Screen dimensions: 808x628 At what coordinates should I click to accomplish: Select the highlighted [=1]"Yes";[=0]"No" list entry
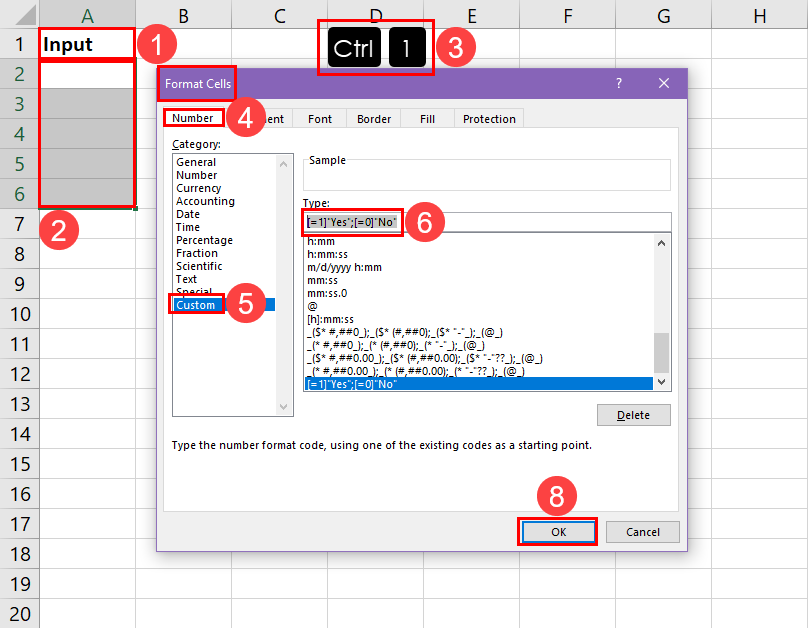(x=479, y=384)
